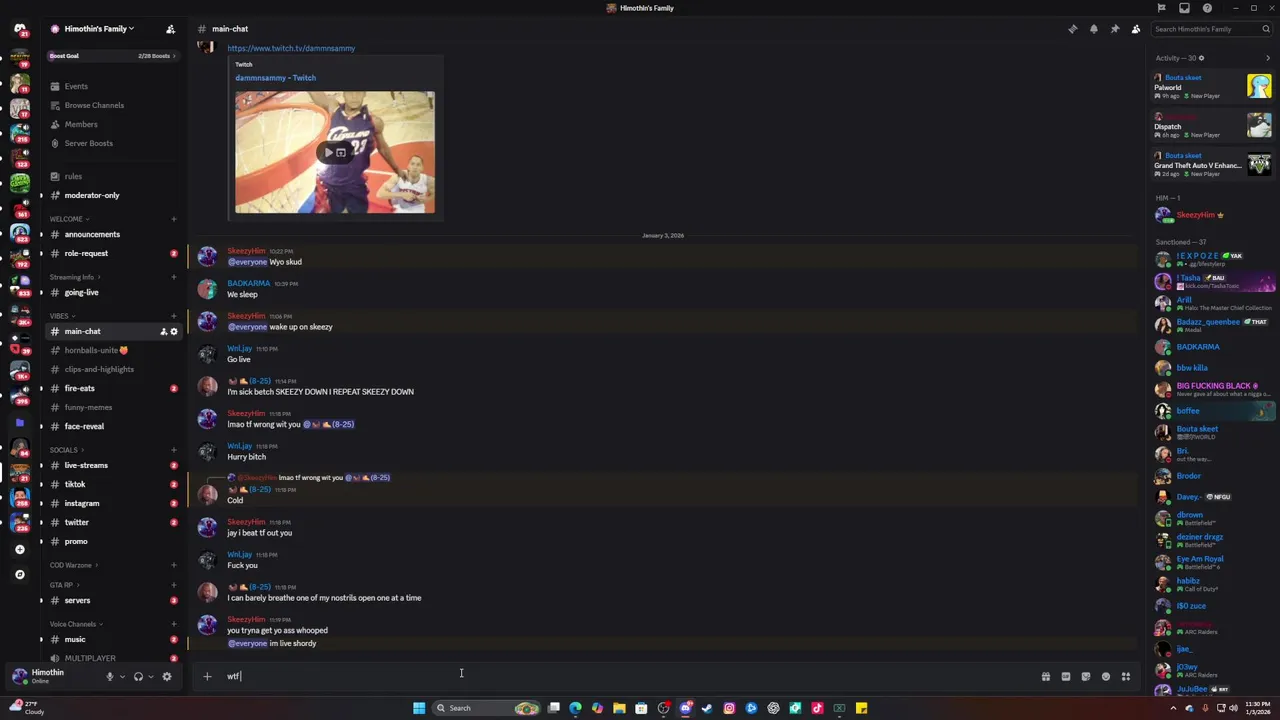Open the Inbox icon in title bar
Viewport: 1280px width, 720px height.
click(x=1184, y=8)
